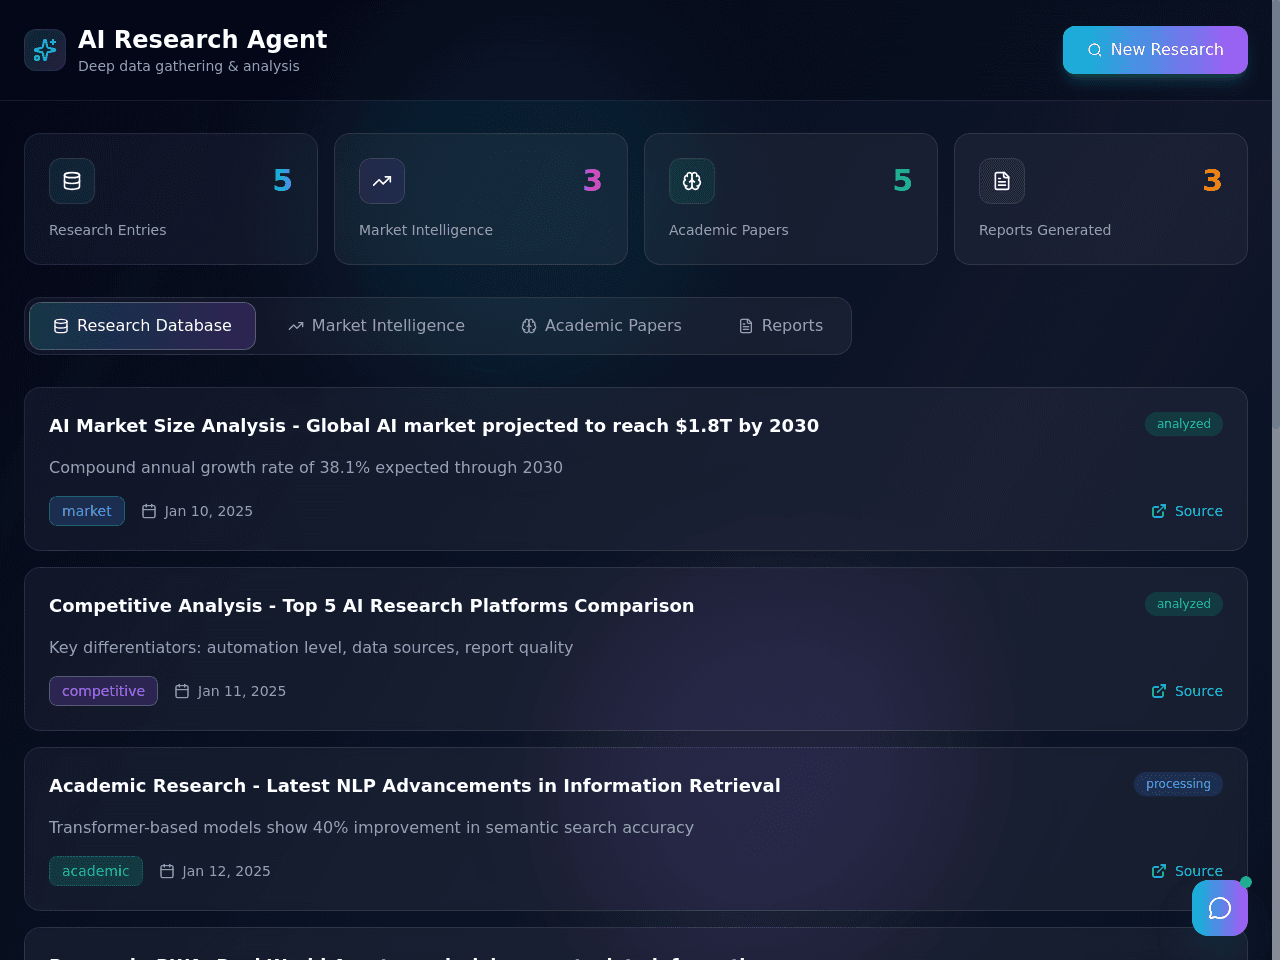
Task: Click the analyzed badge on Competitive Analysis entry
Action: (1184, 604)
